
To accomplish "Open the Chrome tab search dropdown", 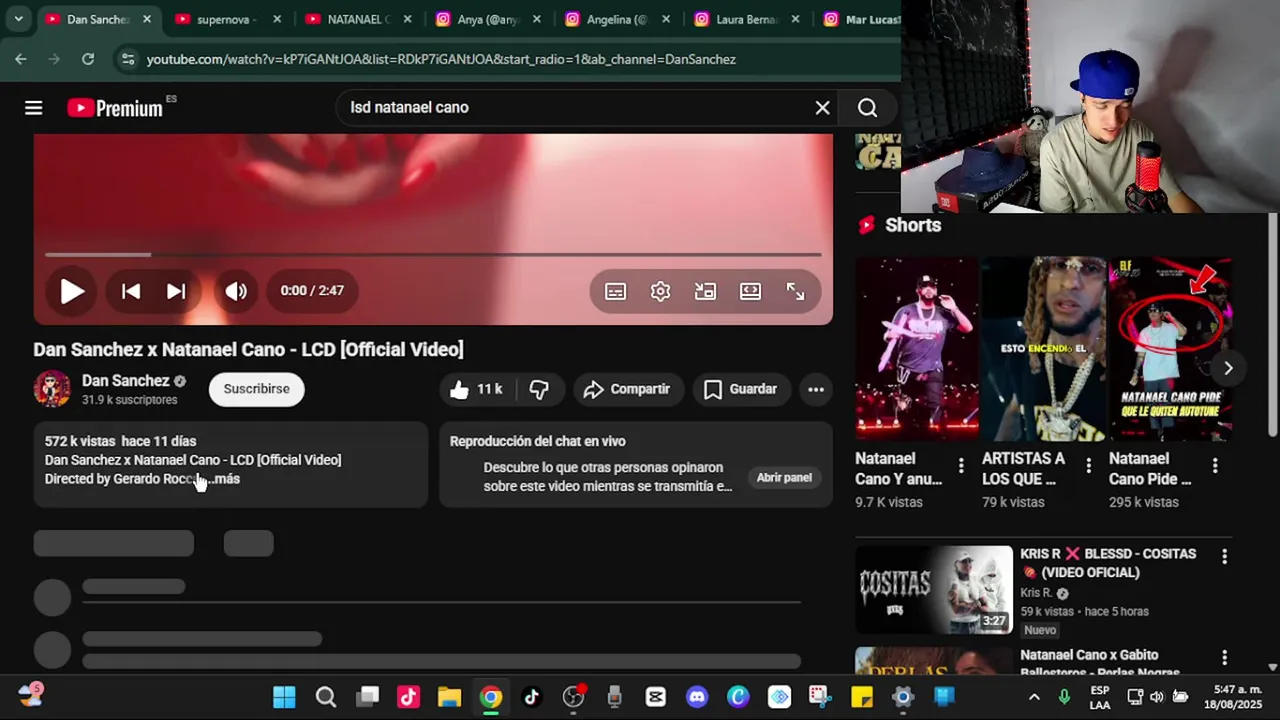I will pyautogui.click(x=18, y=19).
